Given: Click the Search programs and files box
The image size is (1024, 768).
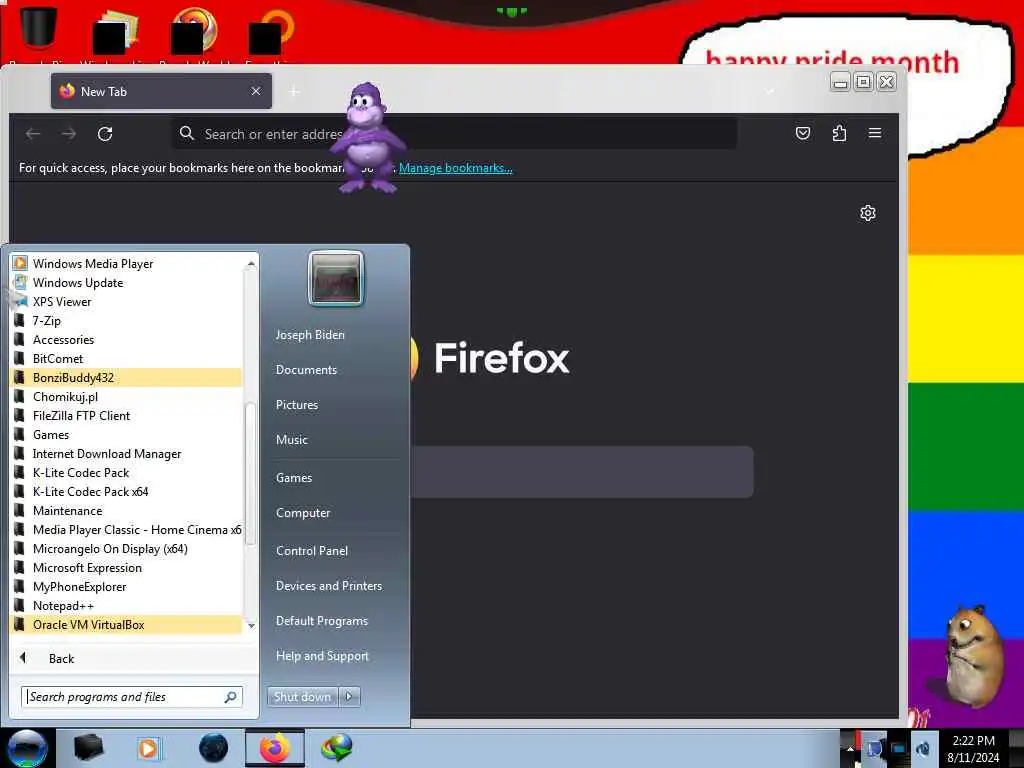Looking at the screenshot, I should tap(132, 697).
